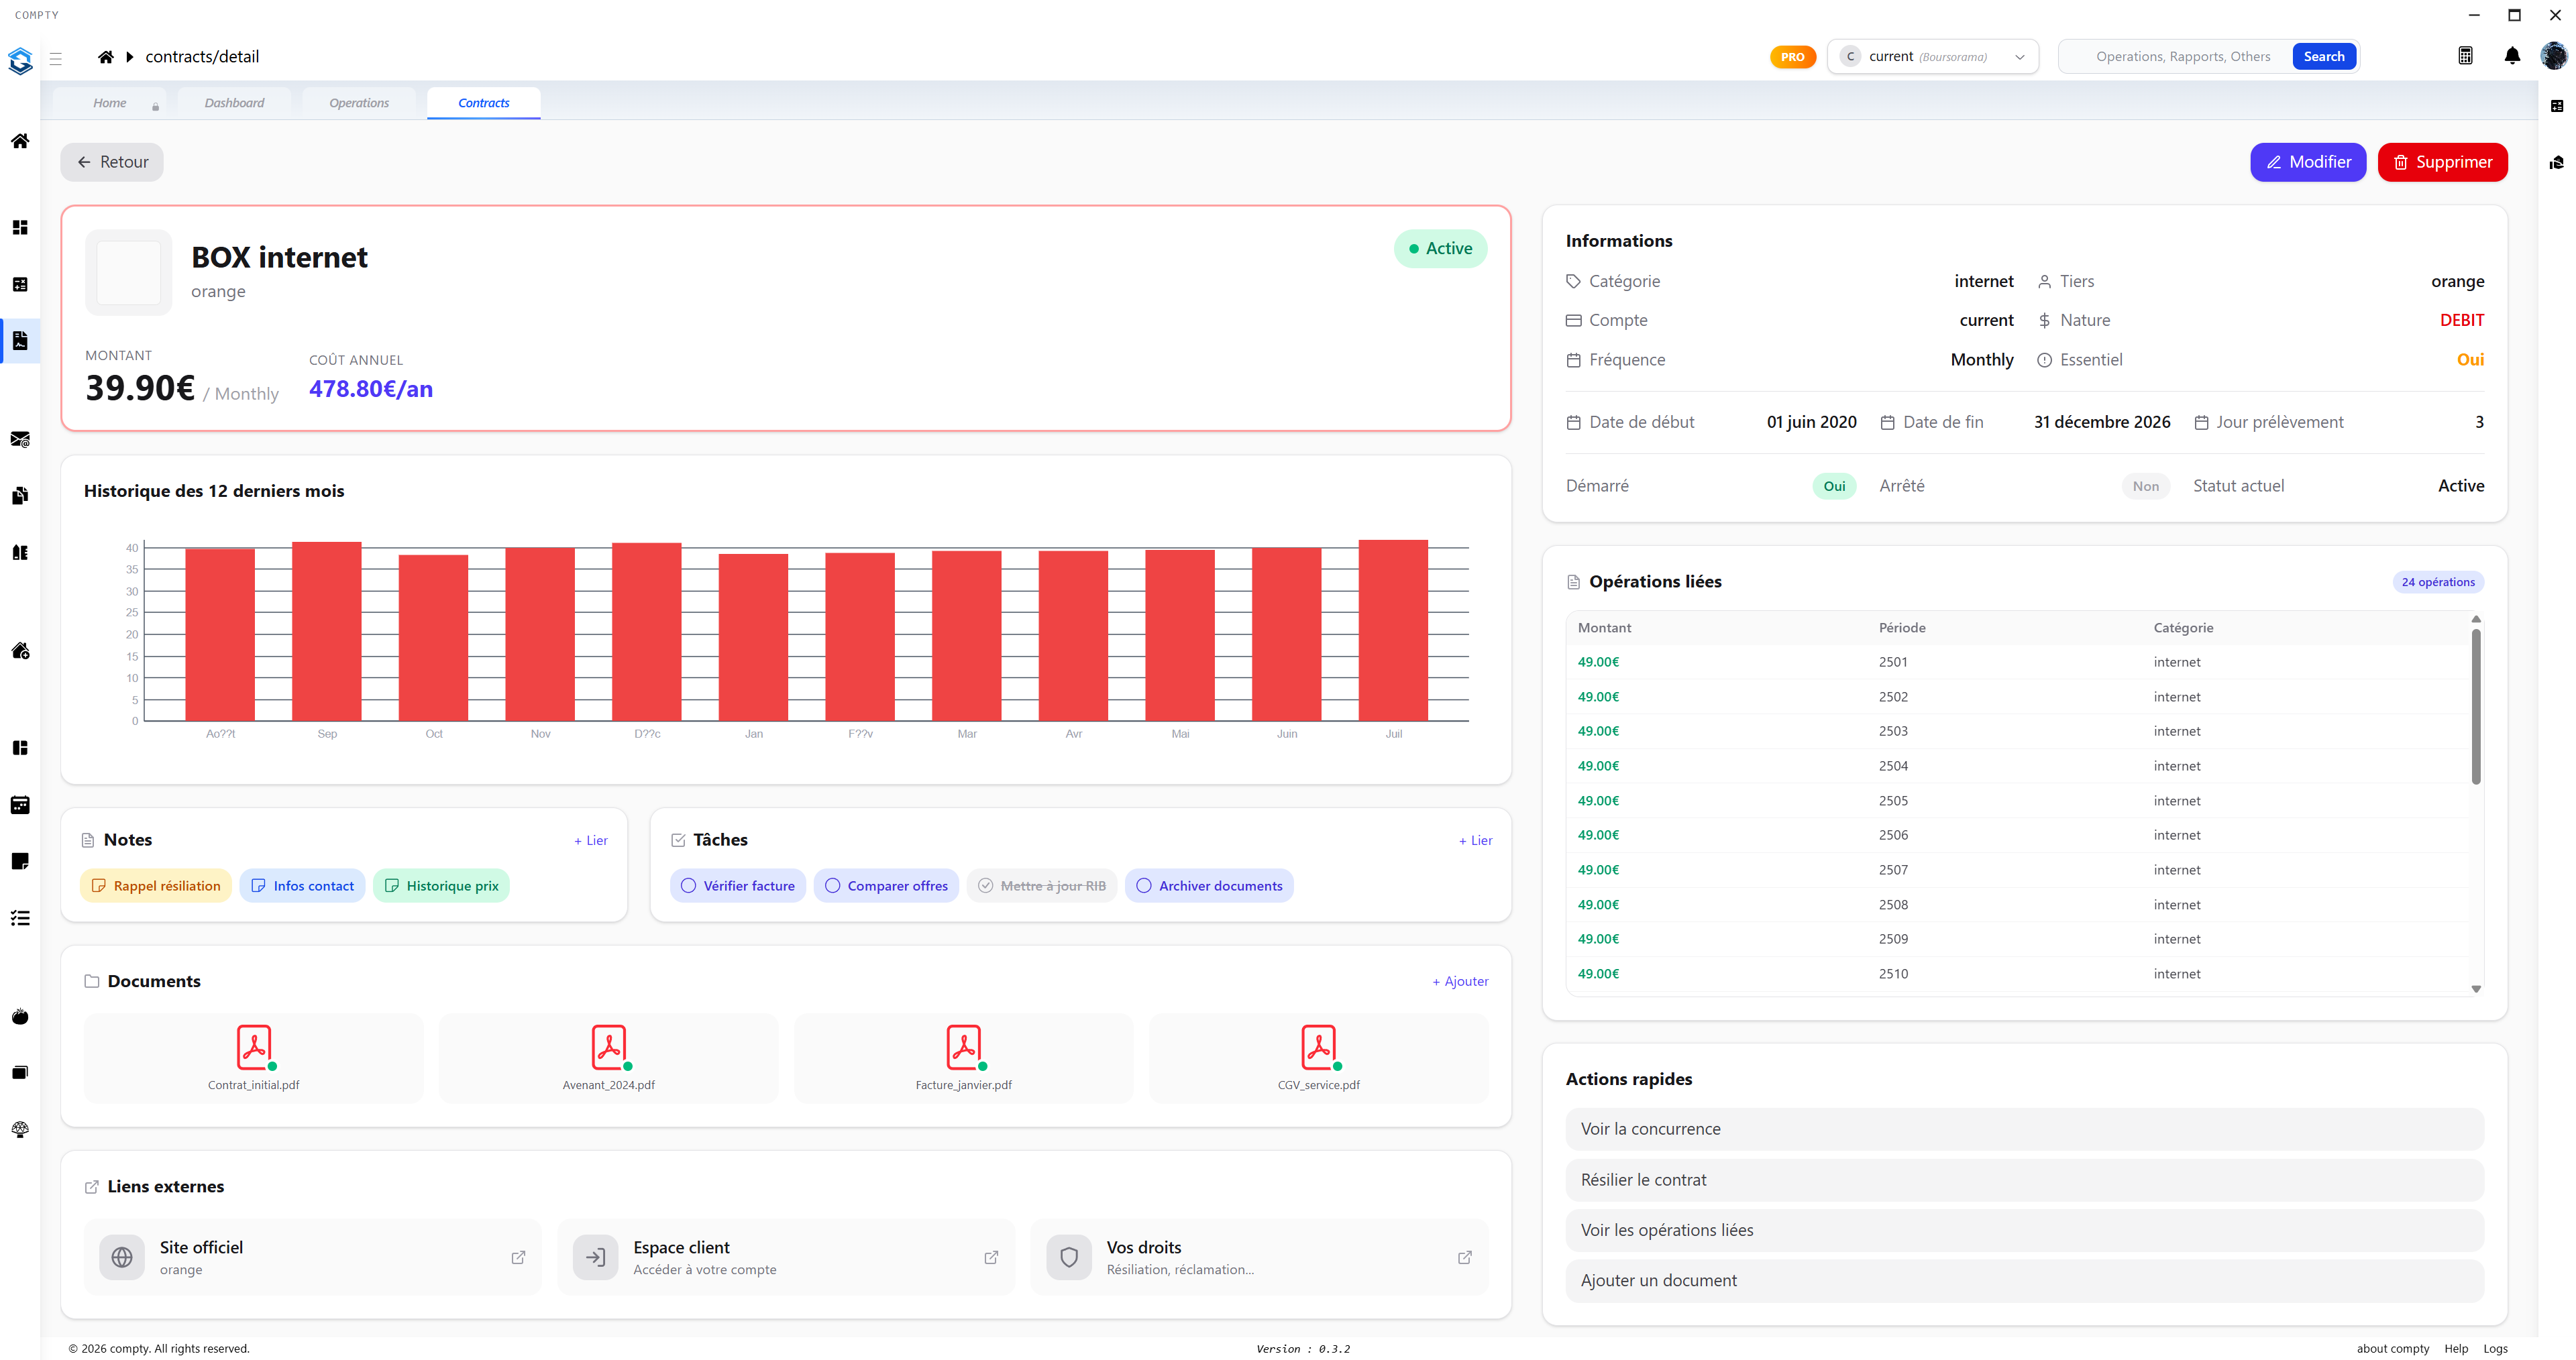
Task: Open the notifications bell
Action: 2512,57
